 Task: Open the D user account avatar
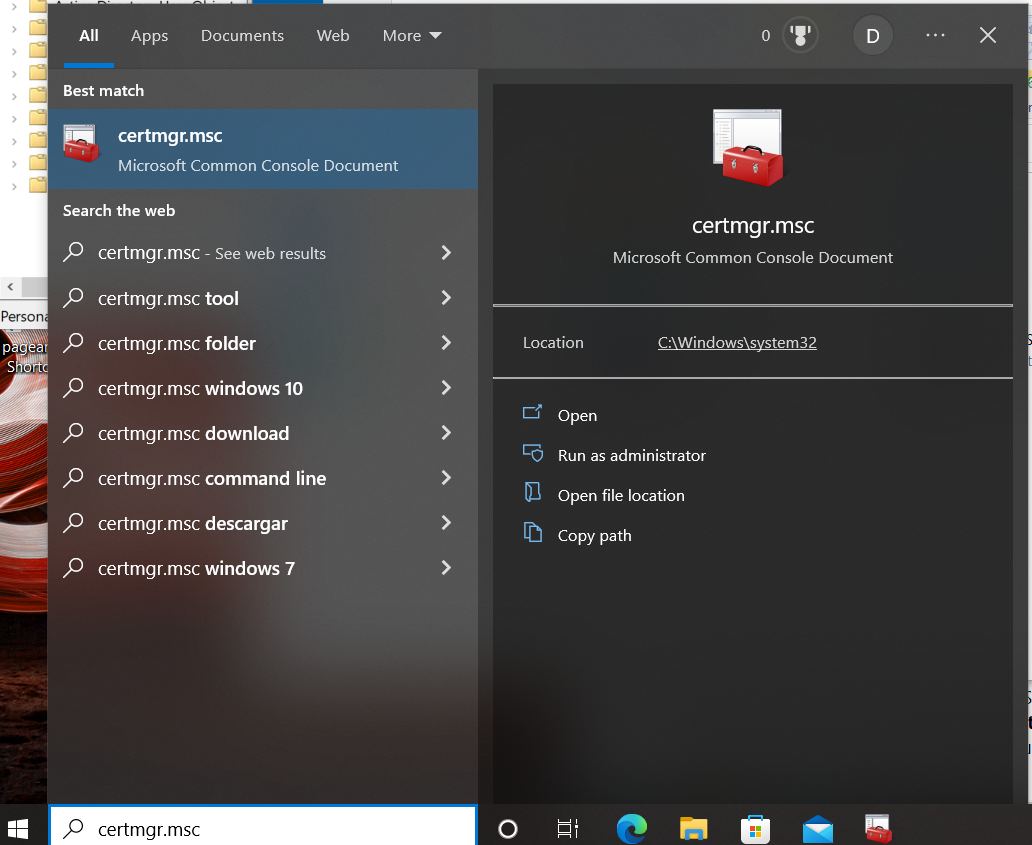(872, 36)
